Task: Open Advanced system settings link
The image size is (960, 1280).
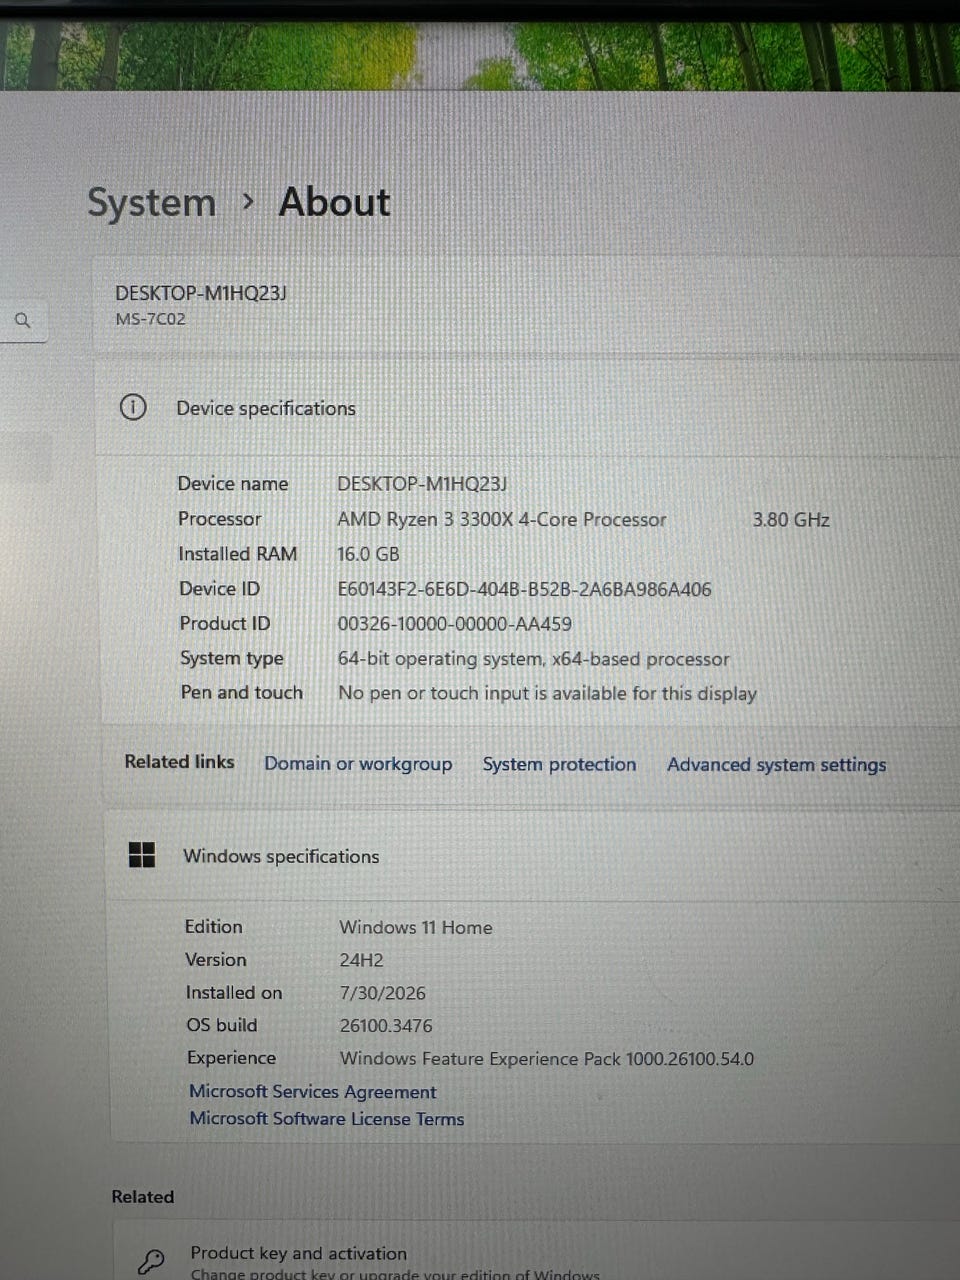Action: point(777,765)
